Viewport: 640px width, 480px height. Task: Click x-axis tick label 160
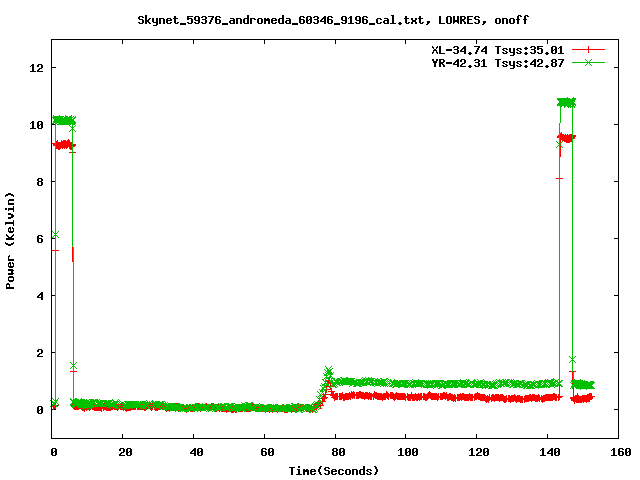click(620, 452)
